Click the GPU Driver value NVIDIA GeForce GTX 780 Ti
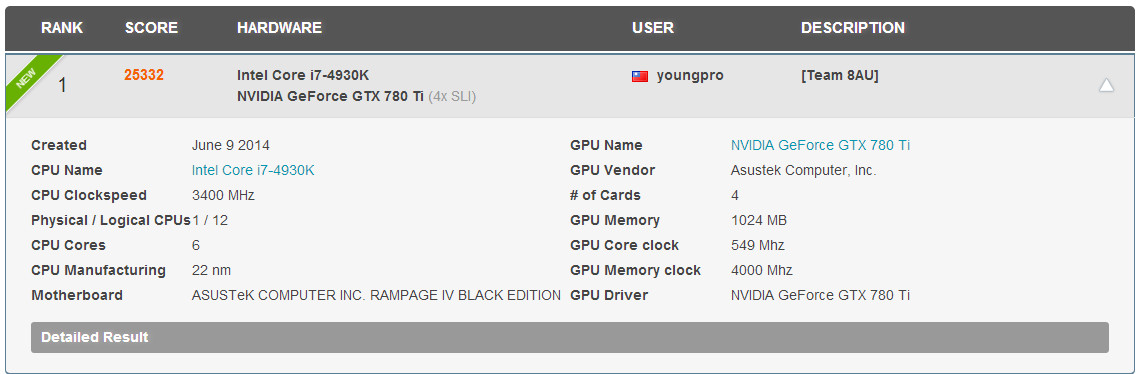The height and width of the screenshot is (374, 1144). [x=820, y=295]
